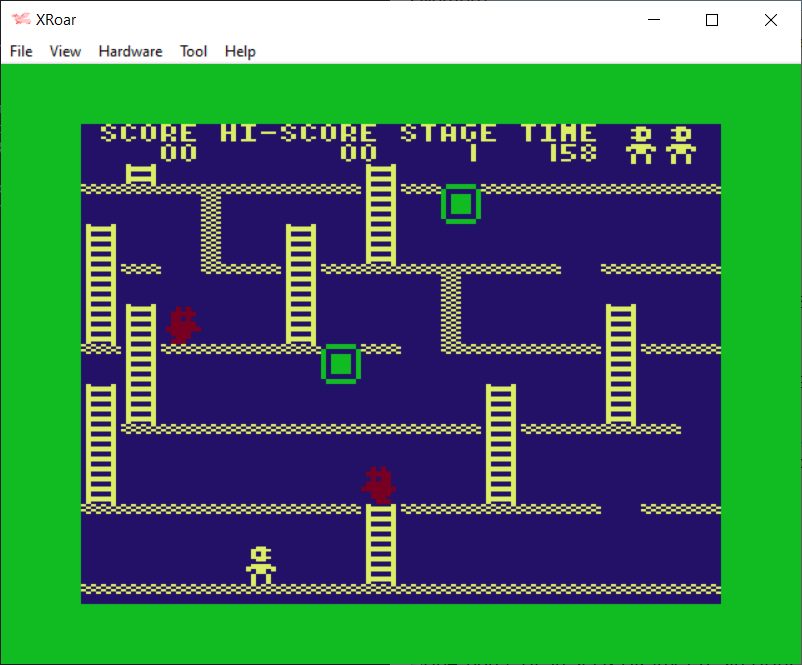This screenshot has height=665, width=802.
Task: Open the Hardware menu
Action: (130, 51)
